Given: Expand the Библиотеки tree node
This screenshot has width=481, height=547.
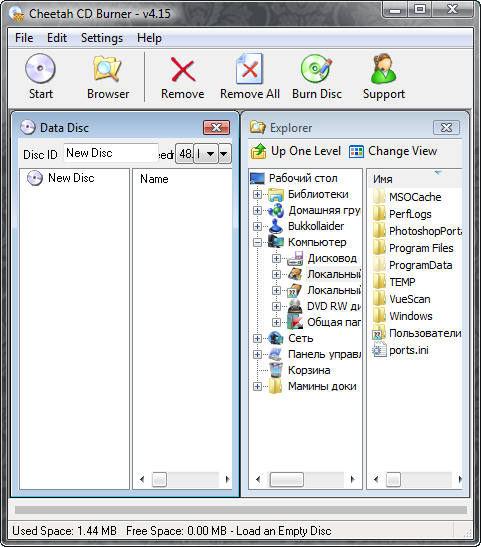Looking at the screenshot, I should pos(257,194).
